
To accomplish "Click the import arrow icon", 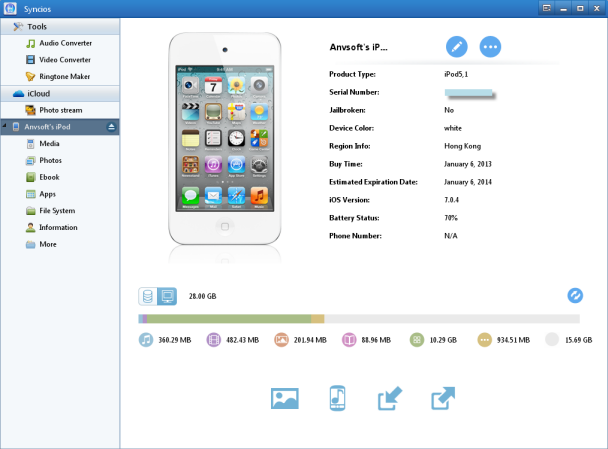I will click(390, 398).
